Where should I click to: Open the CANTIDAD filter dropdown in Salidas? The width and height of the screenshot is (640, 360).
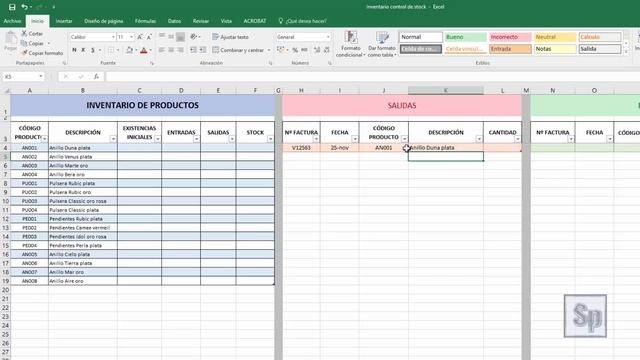518,139
